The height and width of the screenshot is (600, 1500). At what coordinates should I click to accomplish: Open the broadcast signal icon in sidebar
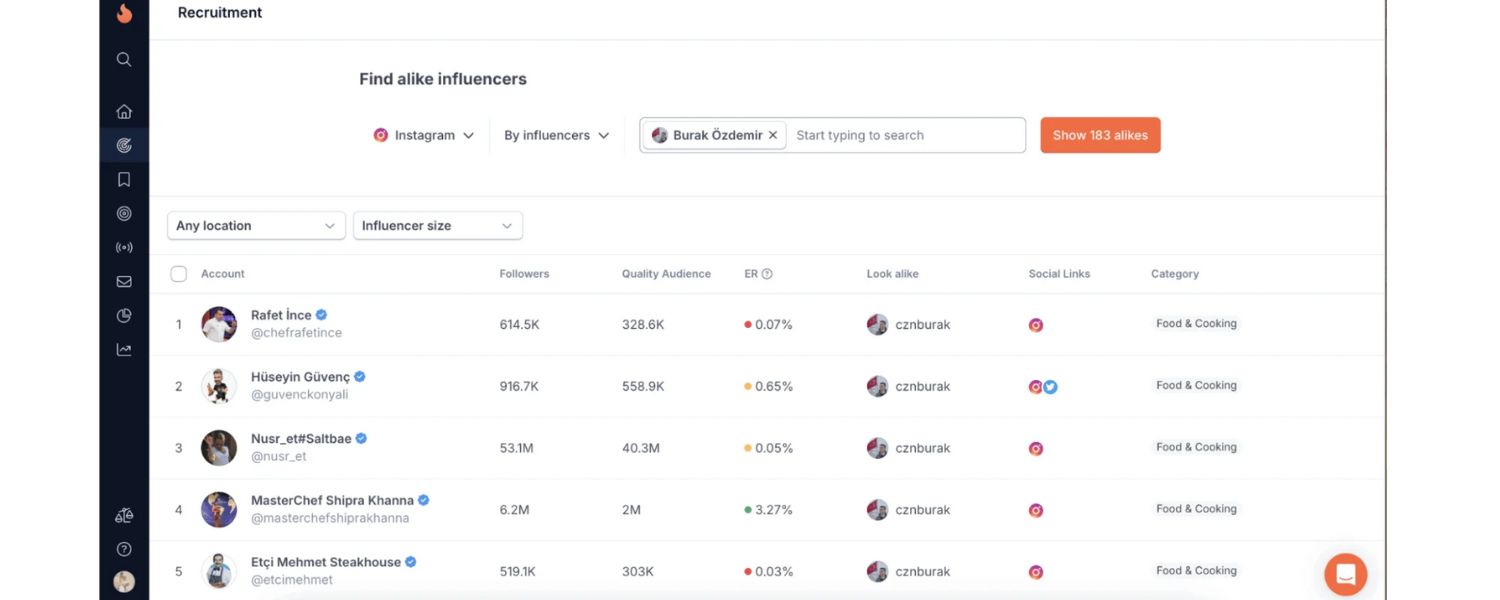pyautogui.click(x=123, y=247)
